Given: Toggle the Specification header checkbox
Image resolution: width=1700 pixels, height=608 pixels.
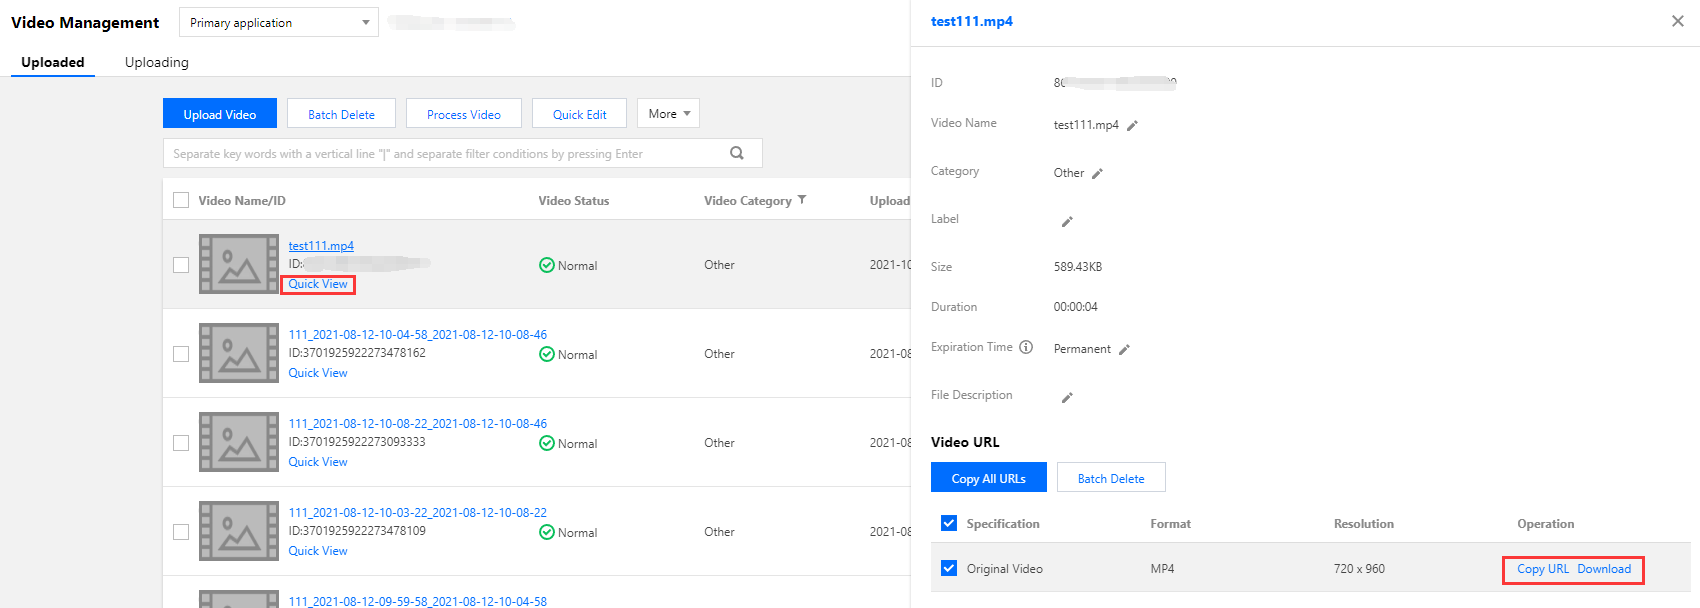Looking at the screenshot, I should [x=949, y=523].
